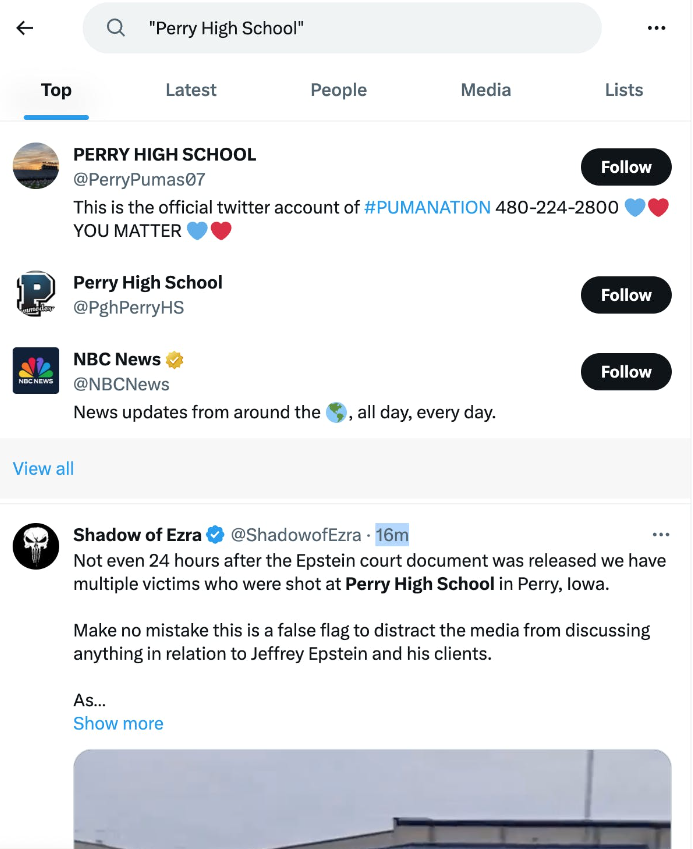Click the #PUMANATION hashtag
Viewport: 693px width, 849px height.
point(427,208)
